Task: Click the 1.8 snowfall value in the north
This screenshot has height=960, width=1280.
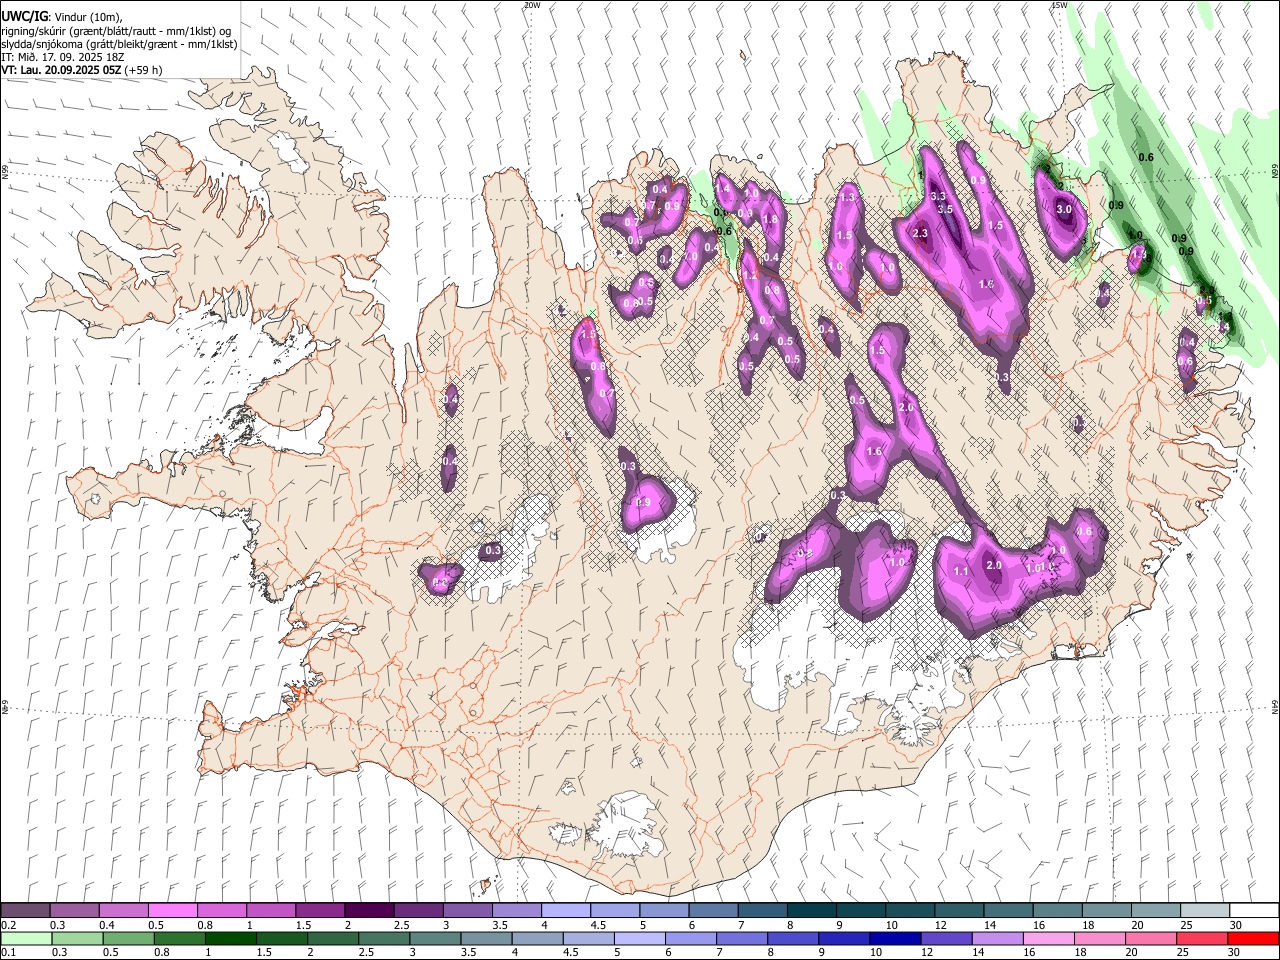Action: pos(770,219)
